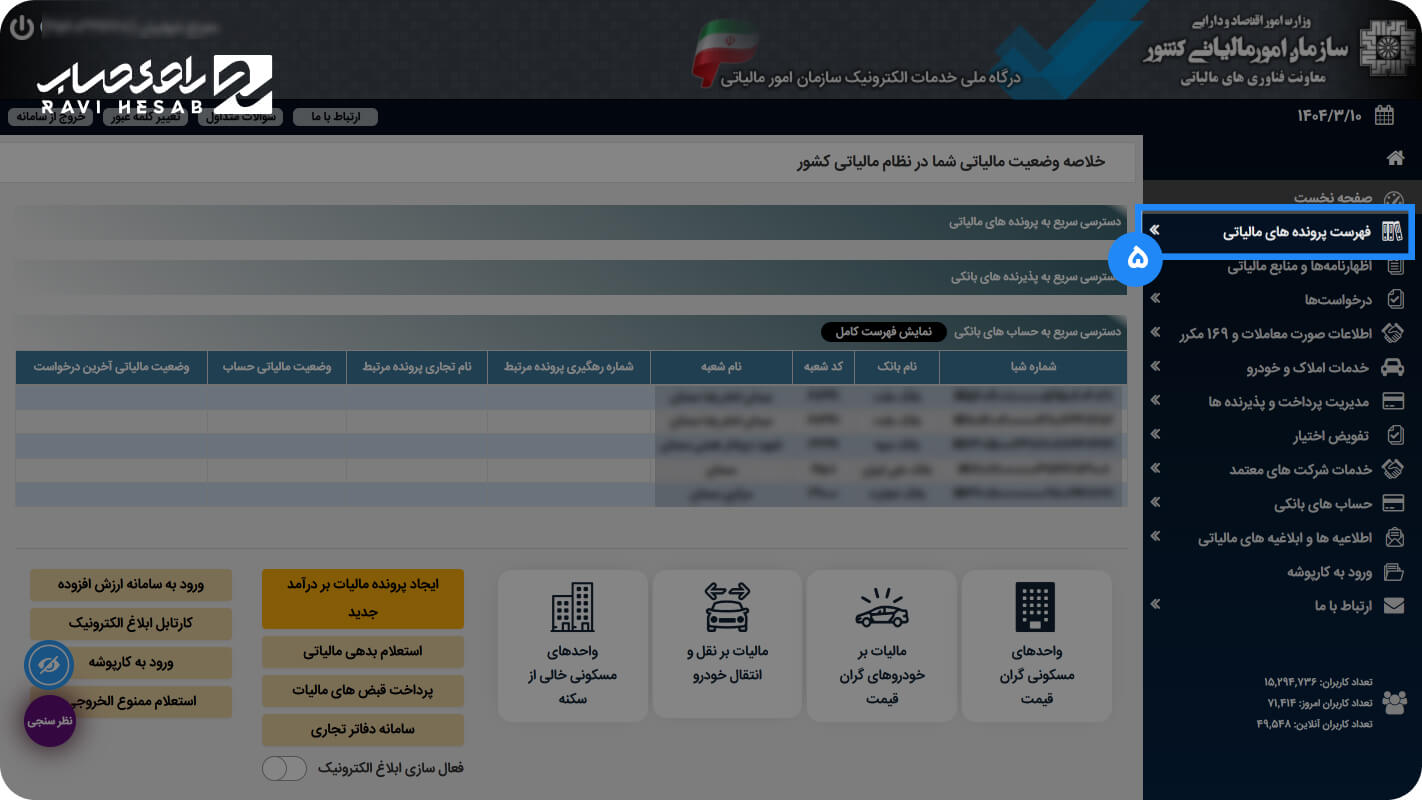Click ایجاد پرونده مالیات بر درآمد جدید

point(363,598)
